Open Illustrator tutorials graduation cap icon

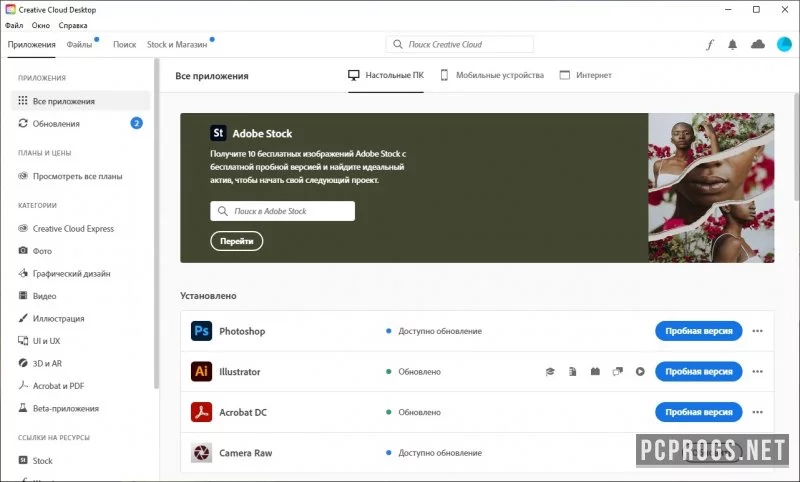point(550,372)
